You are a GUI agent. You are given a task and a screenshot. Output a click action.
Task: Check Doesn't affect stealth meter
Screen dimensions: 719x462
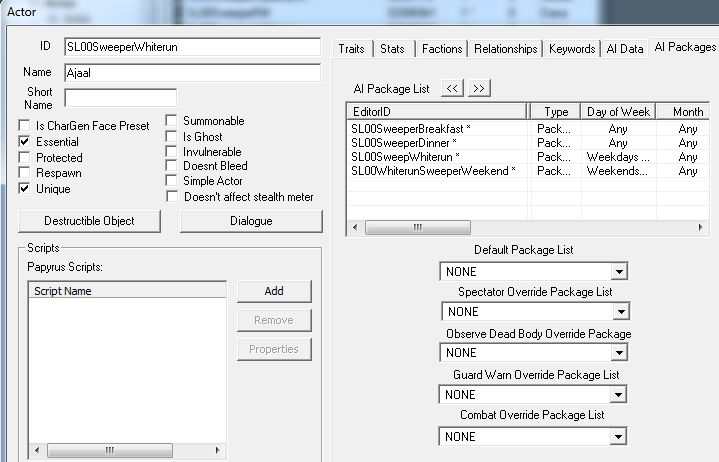[172, 197]
